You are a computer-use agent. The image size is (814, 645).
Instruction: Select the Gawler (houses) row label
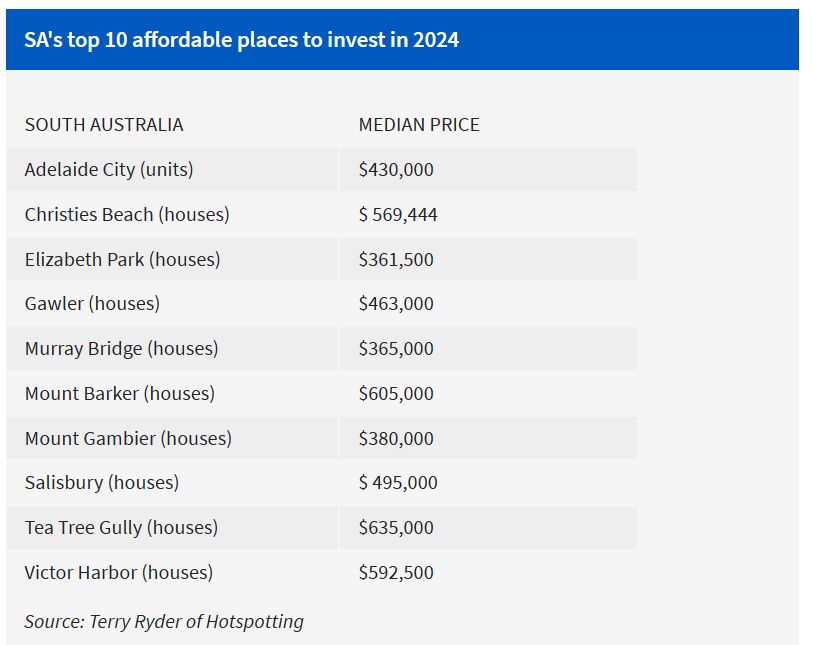click(x=92, y=304)
